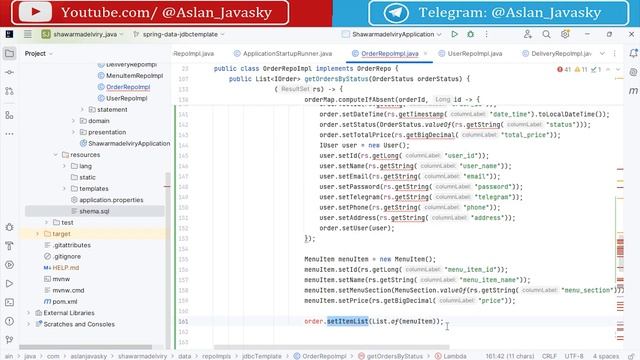Open application.properties file in tree
The width and height of the screenshot is (640, 360).
click(111, 200)
